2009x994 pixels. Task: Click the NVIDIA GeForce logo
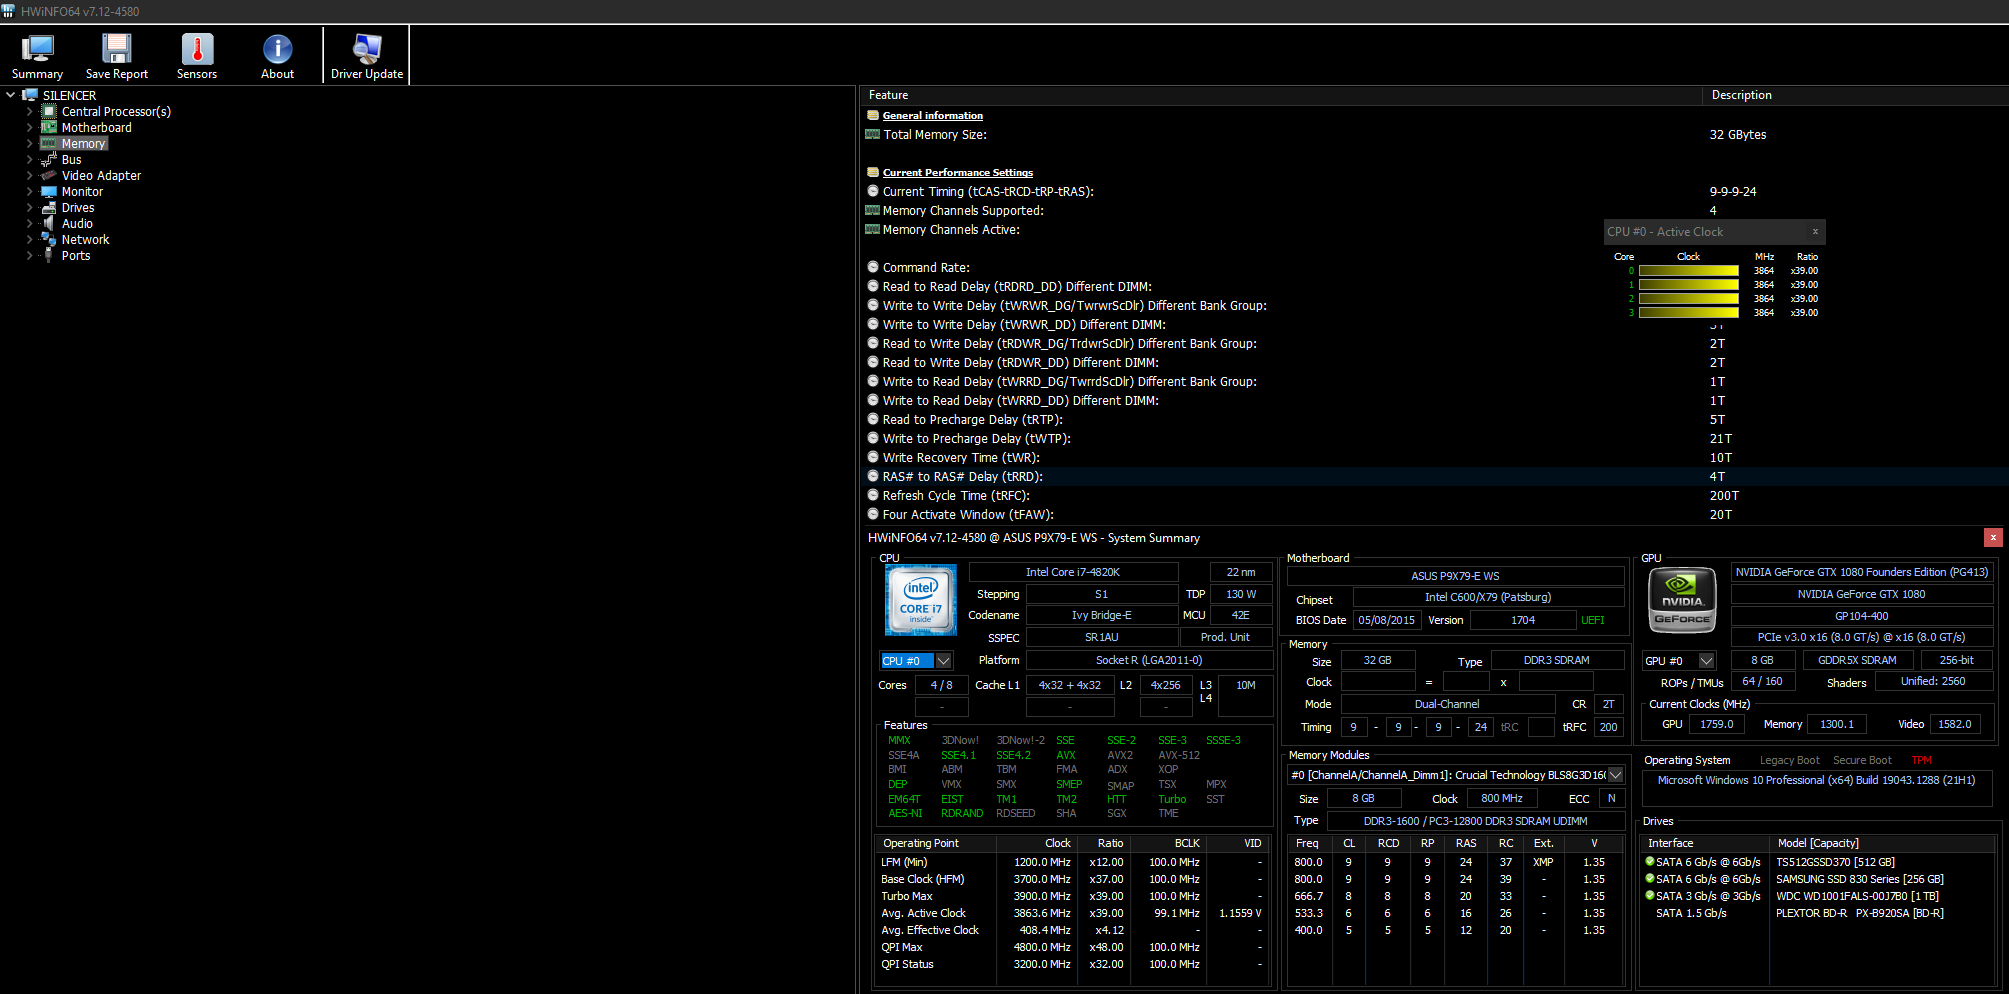(1682, 599)
